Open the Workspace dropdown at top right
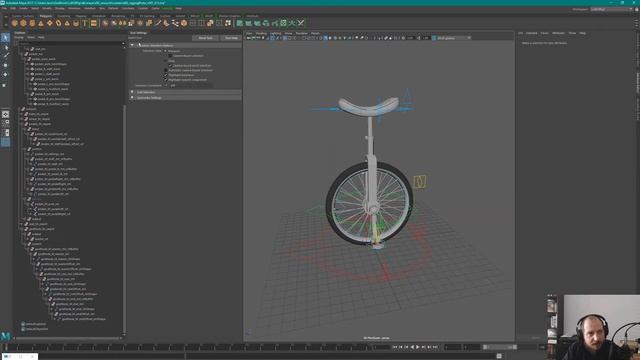Image resolution: width=640 pixels, height=360 pixels. (x=611, y=9)
